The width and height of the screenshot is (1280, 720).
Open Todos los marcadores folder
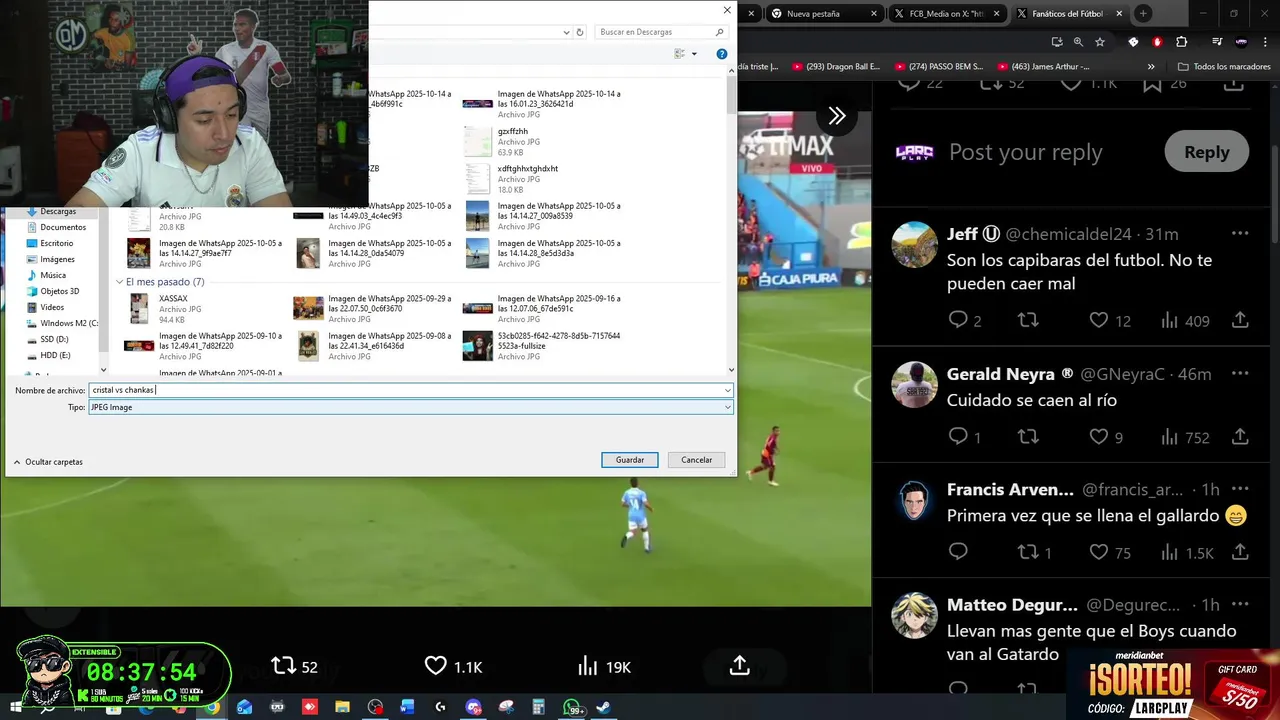coord(1224,67)
